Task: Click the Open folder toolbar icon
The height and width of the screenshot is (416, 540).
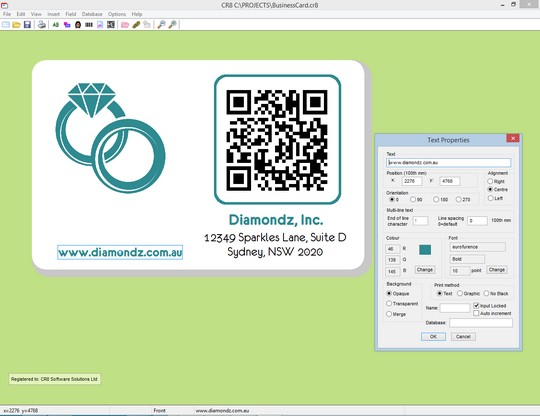Action: click(x=16, y=25)
